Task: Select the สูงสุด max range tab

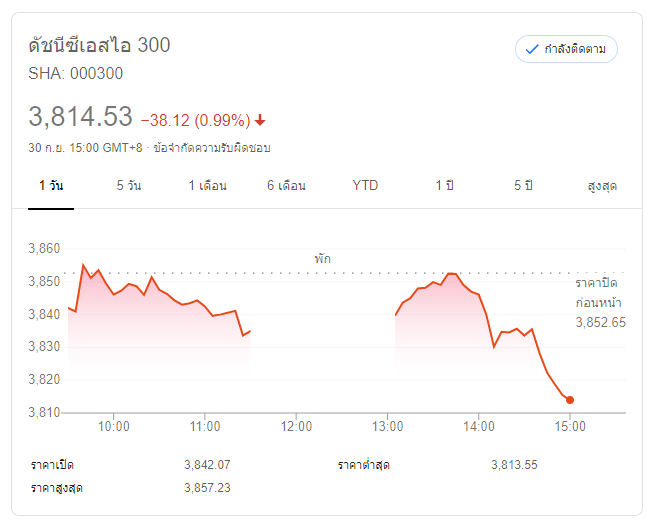Action: coord(602,186)
